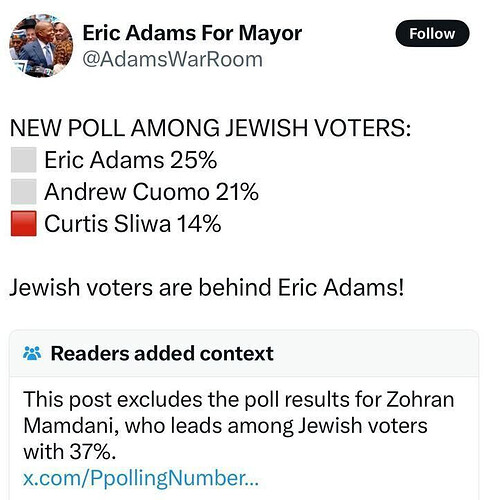Click the gray square beside Eric Adams 25%

pos(23,160)
